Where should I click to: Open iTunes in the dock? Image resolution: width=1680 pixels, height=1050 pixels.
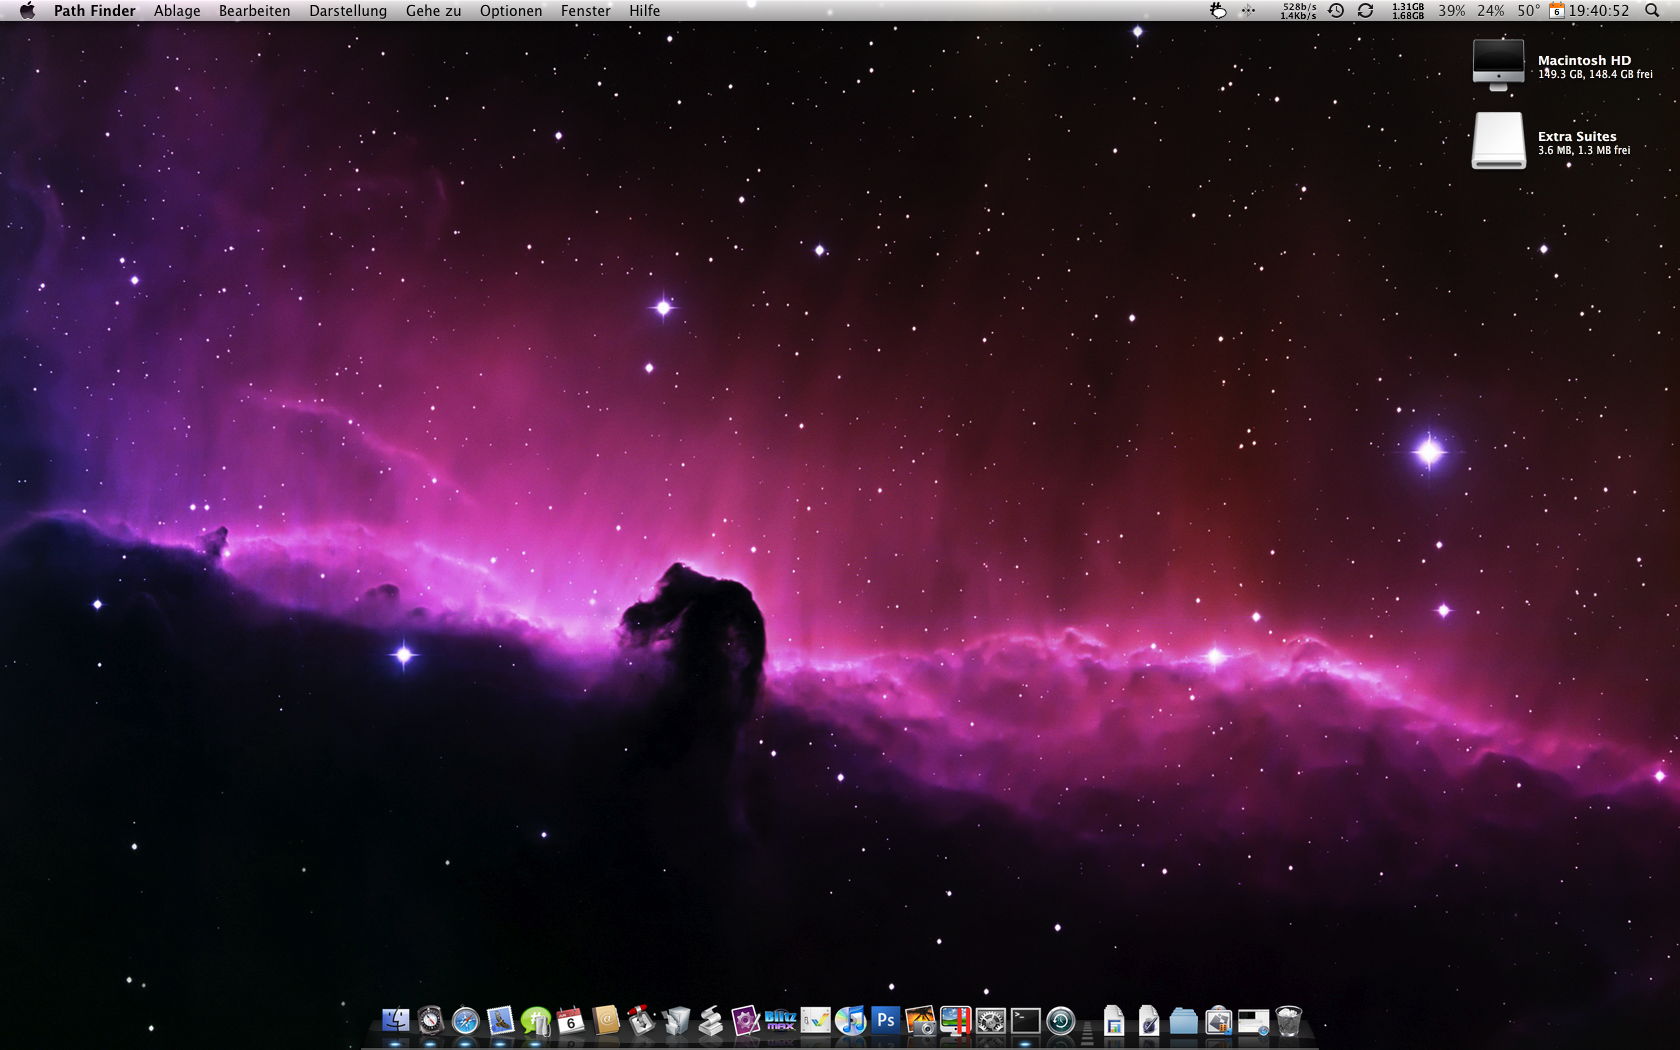click(x=850, y=1021)
